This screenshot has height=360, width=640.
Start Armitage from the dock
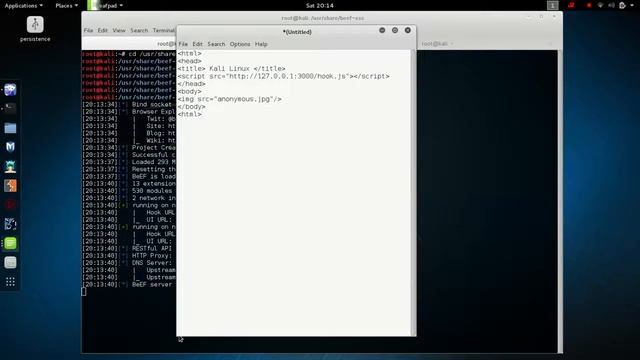[10, 167]
